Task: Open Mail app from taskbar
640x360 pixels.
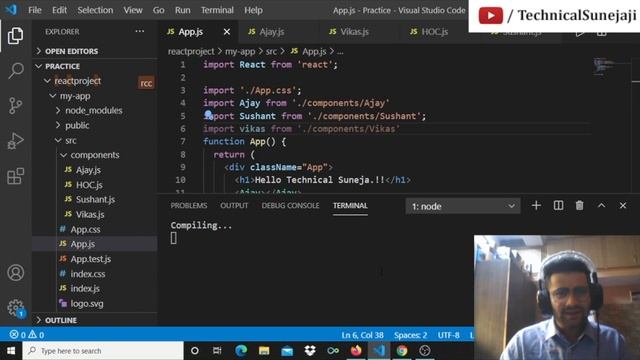Action: tap(287, 351)
